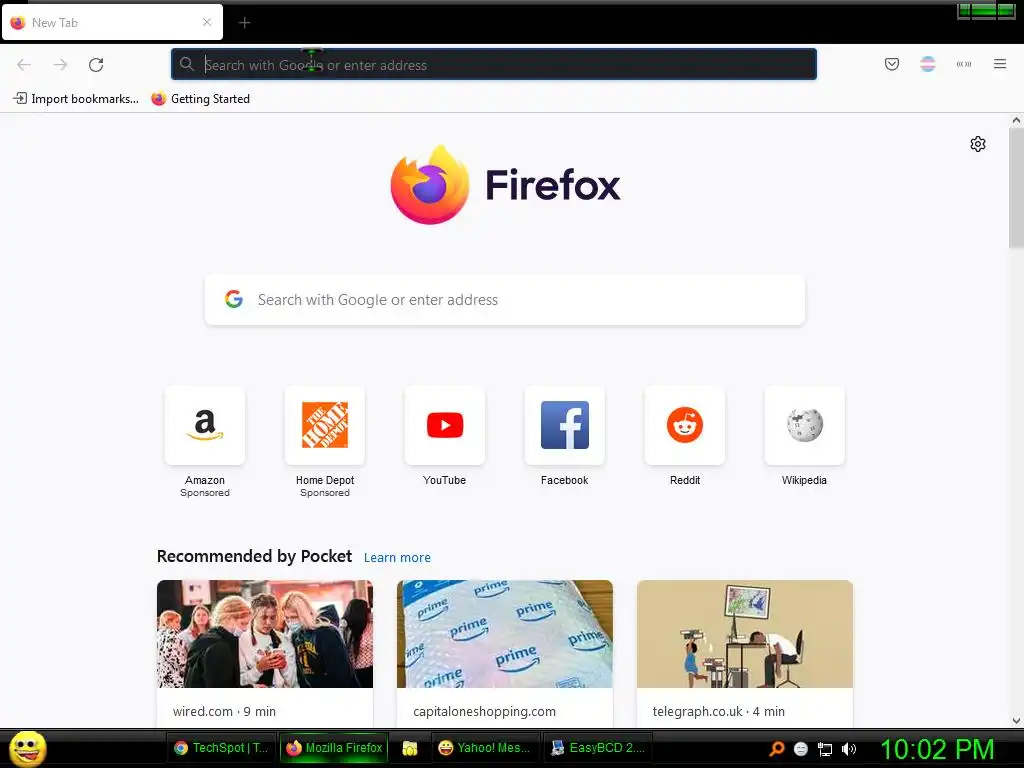Select the New Tab browser tab
The image size is (1024, 768).
pos(112,22)
